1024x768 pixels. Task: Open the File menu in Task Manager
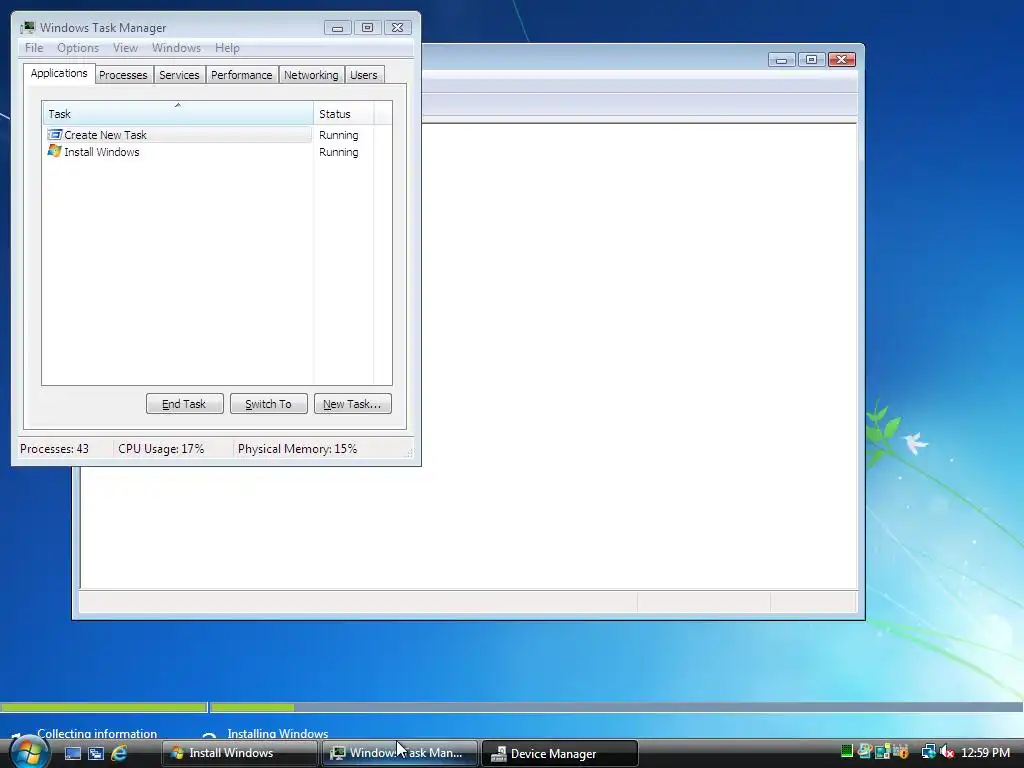(x=34, y=48)
